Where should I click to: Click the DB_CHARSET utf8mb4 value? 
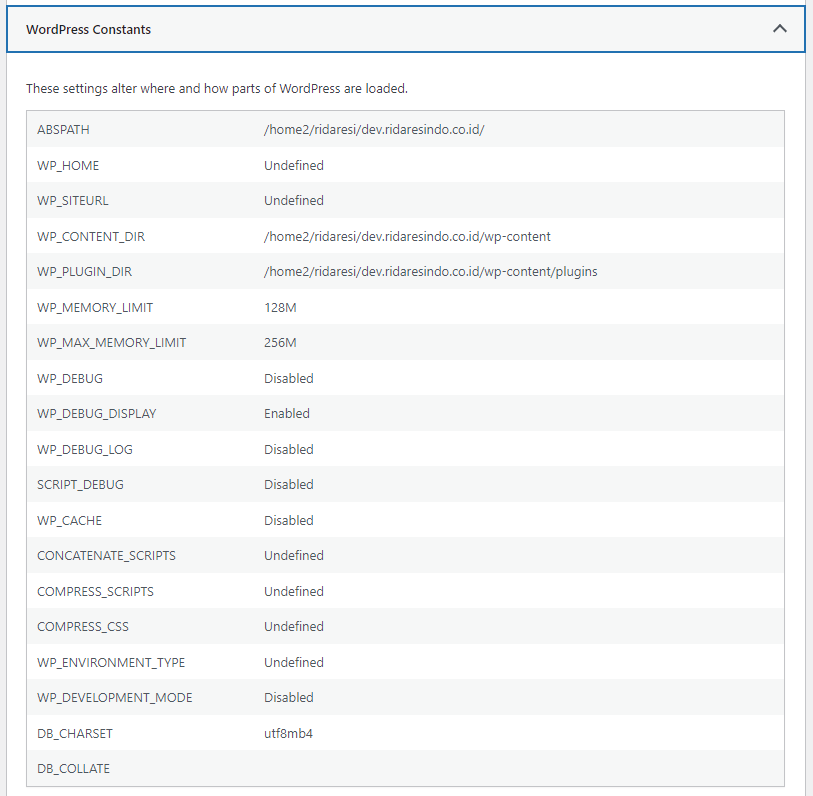click(x=288, y=734)
